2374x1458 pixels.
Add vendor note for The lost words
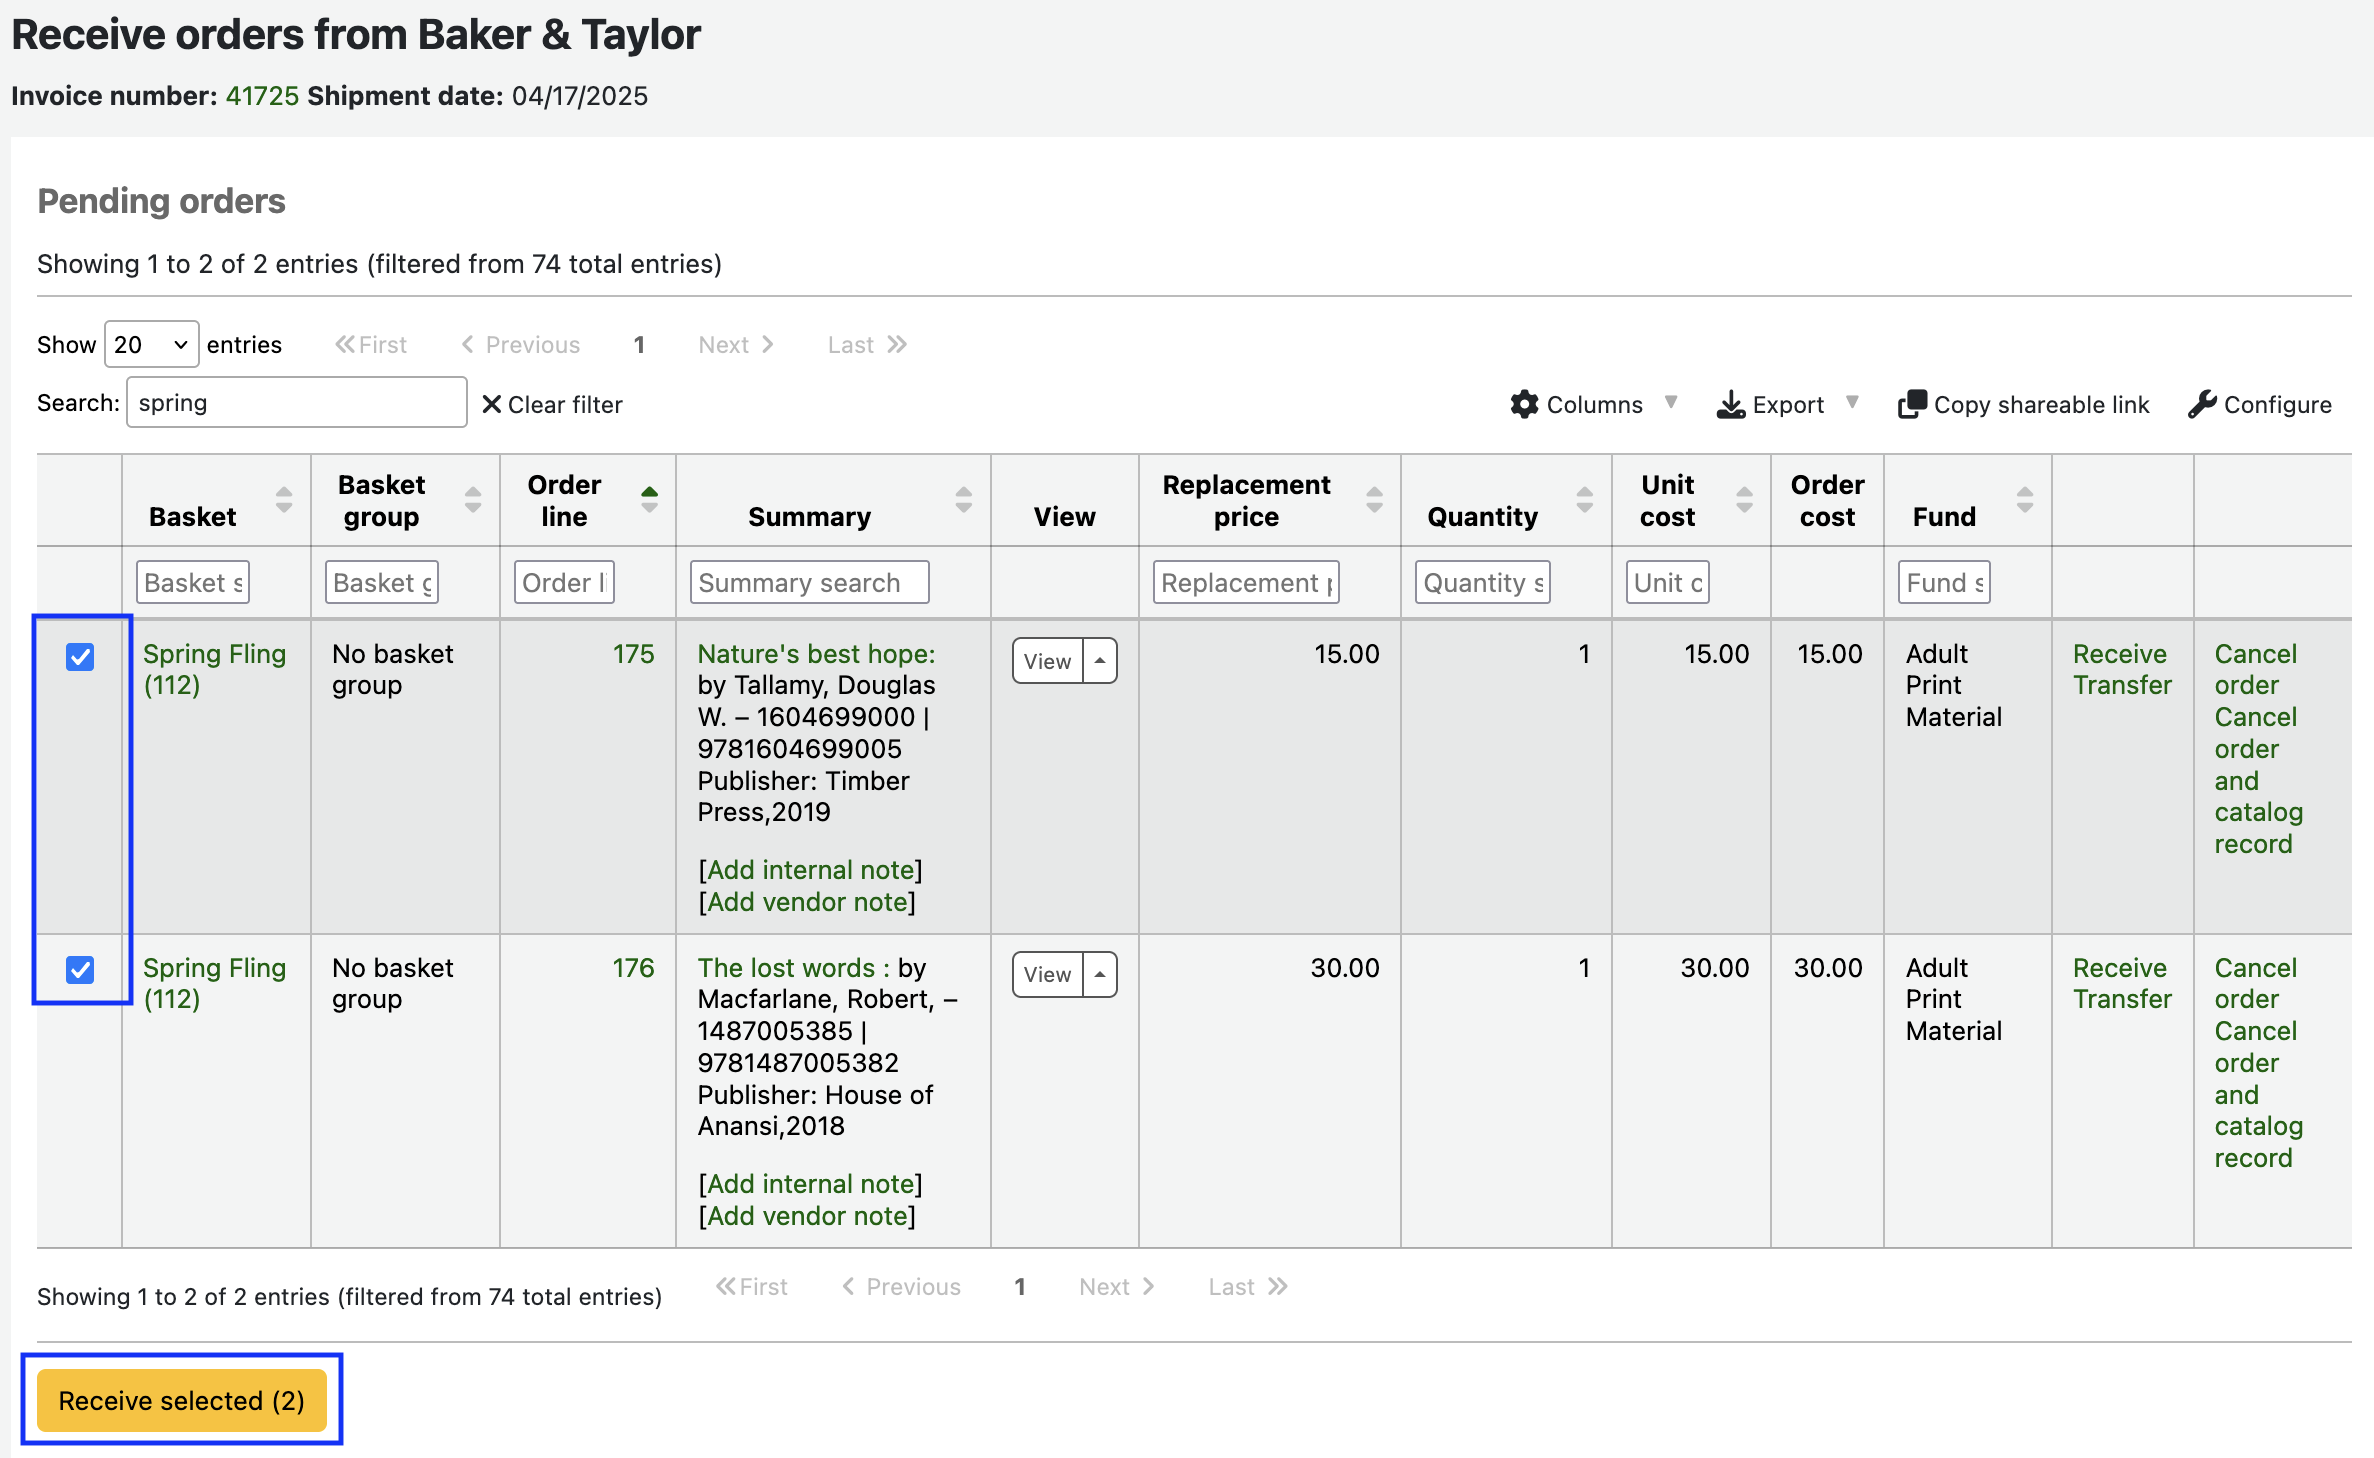tap(807, 1216)
